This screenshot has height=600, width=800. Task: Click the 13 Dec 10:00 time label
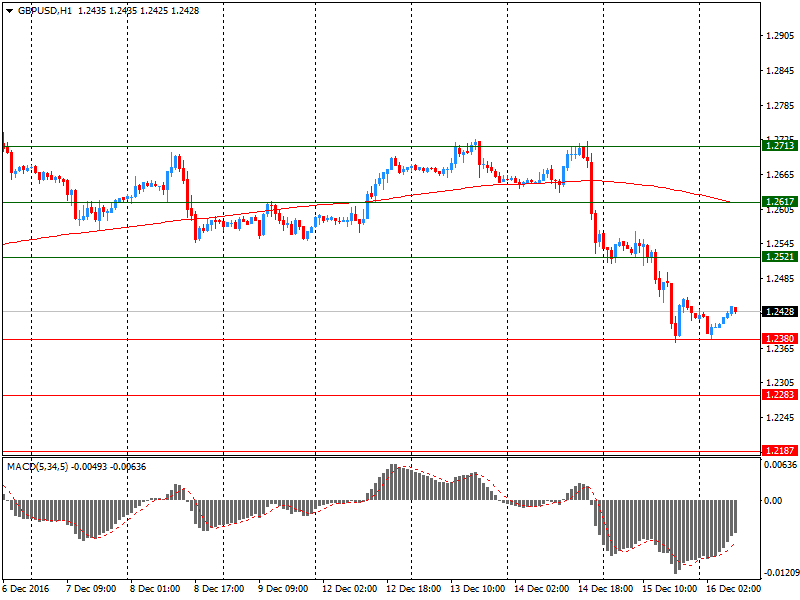point(478,589)
